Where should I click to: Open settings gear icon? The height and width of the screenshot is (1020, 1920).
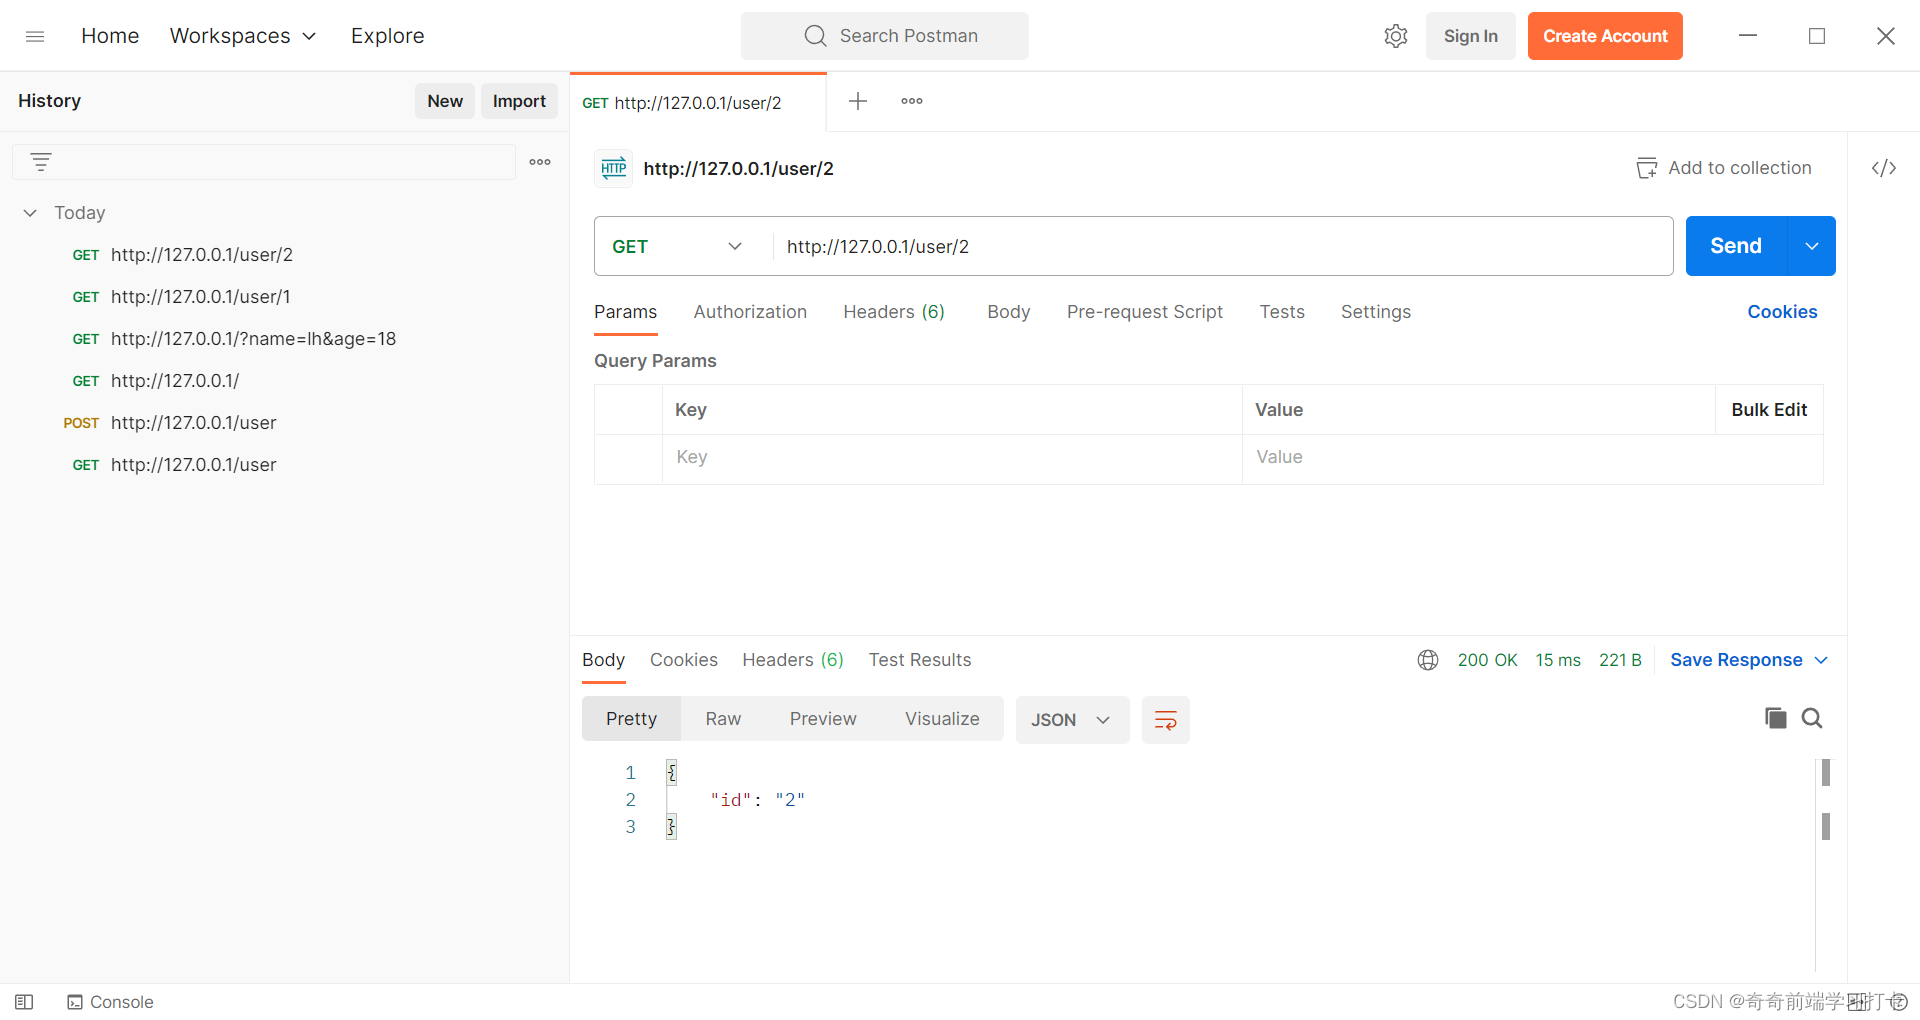[x=1396, y=36]
